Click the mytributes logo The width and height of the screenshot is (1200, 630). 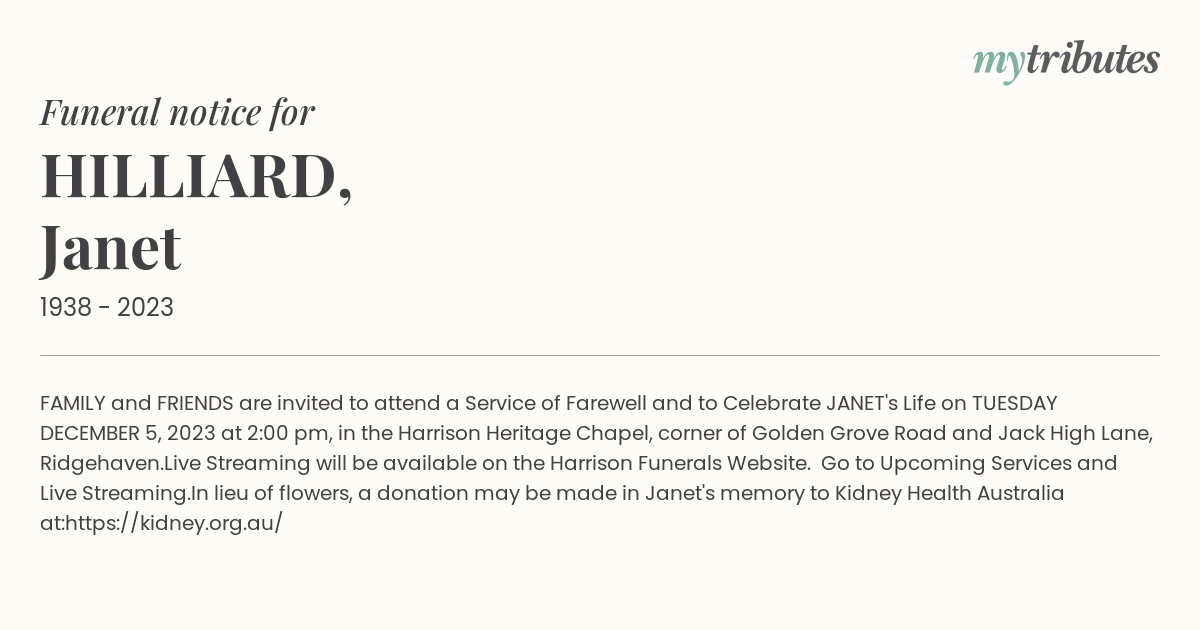tap(1066, 61)
